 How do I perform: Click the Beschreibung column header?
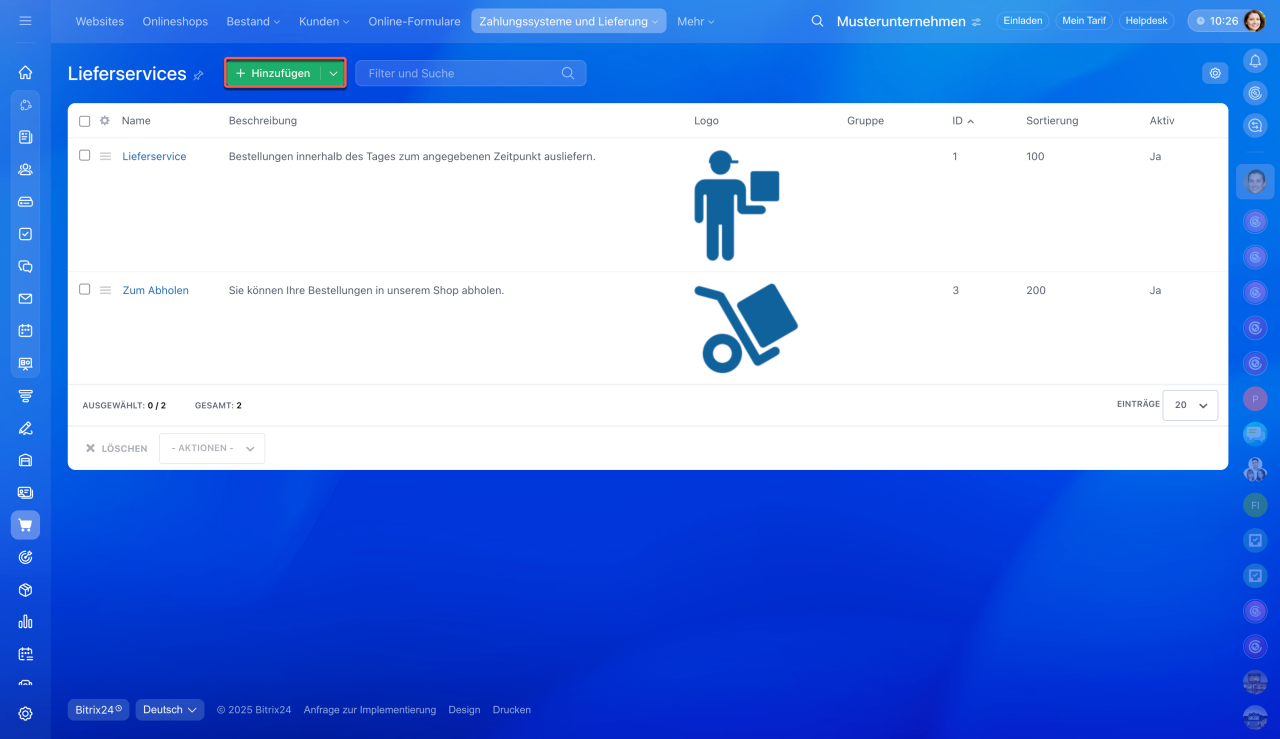pos(263,121)
